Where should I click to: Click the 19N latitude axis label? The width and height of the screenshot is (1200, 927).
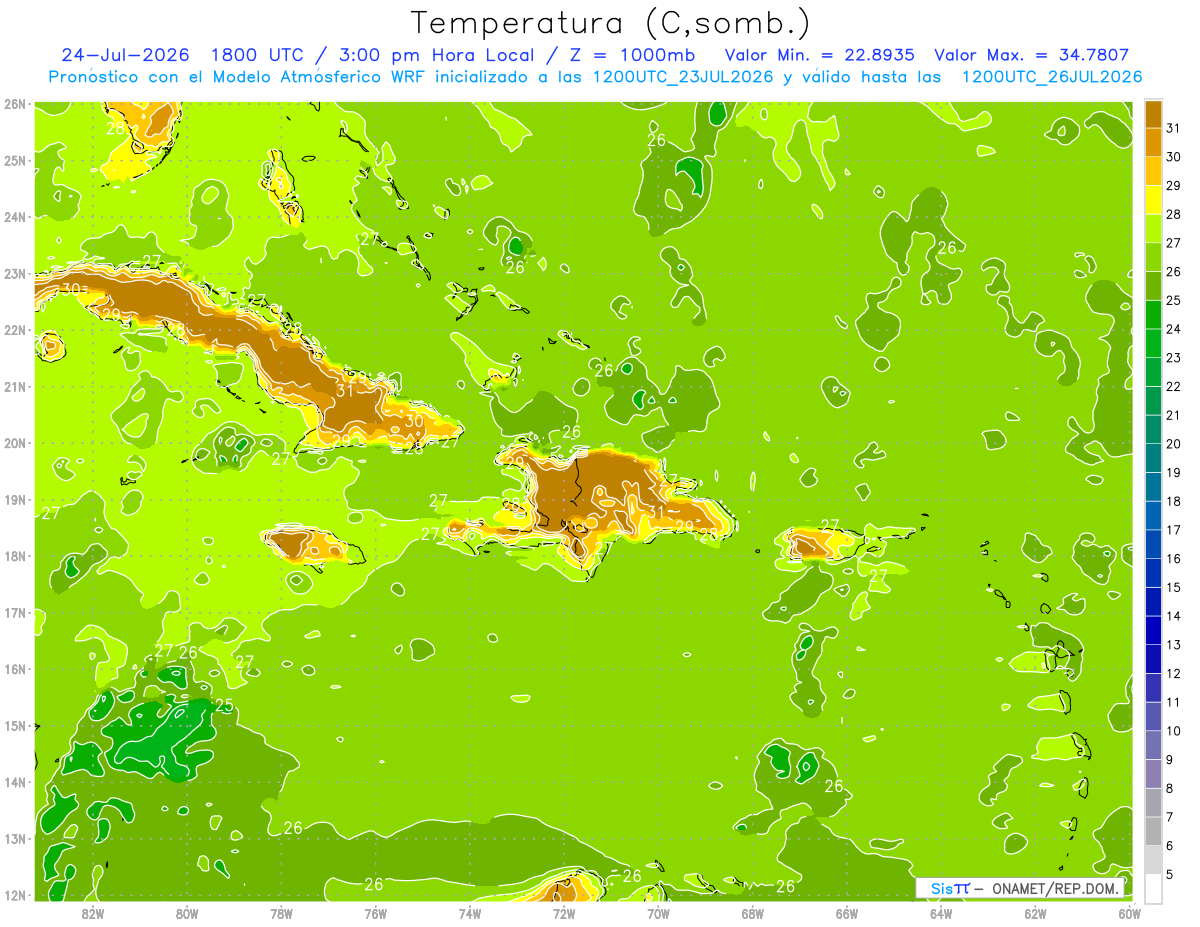[16, 499]
